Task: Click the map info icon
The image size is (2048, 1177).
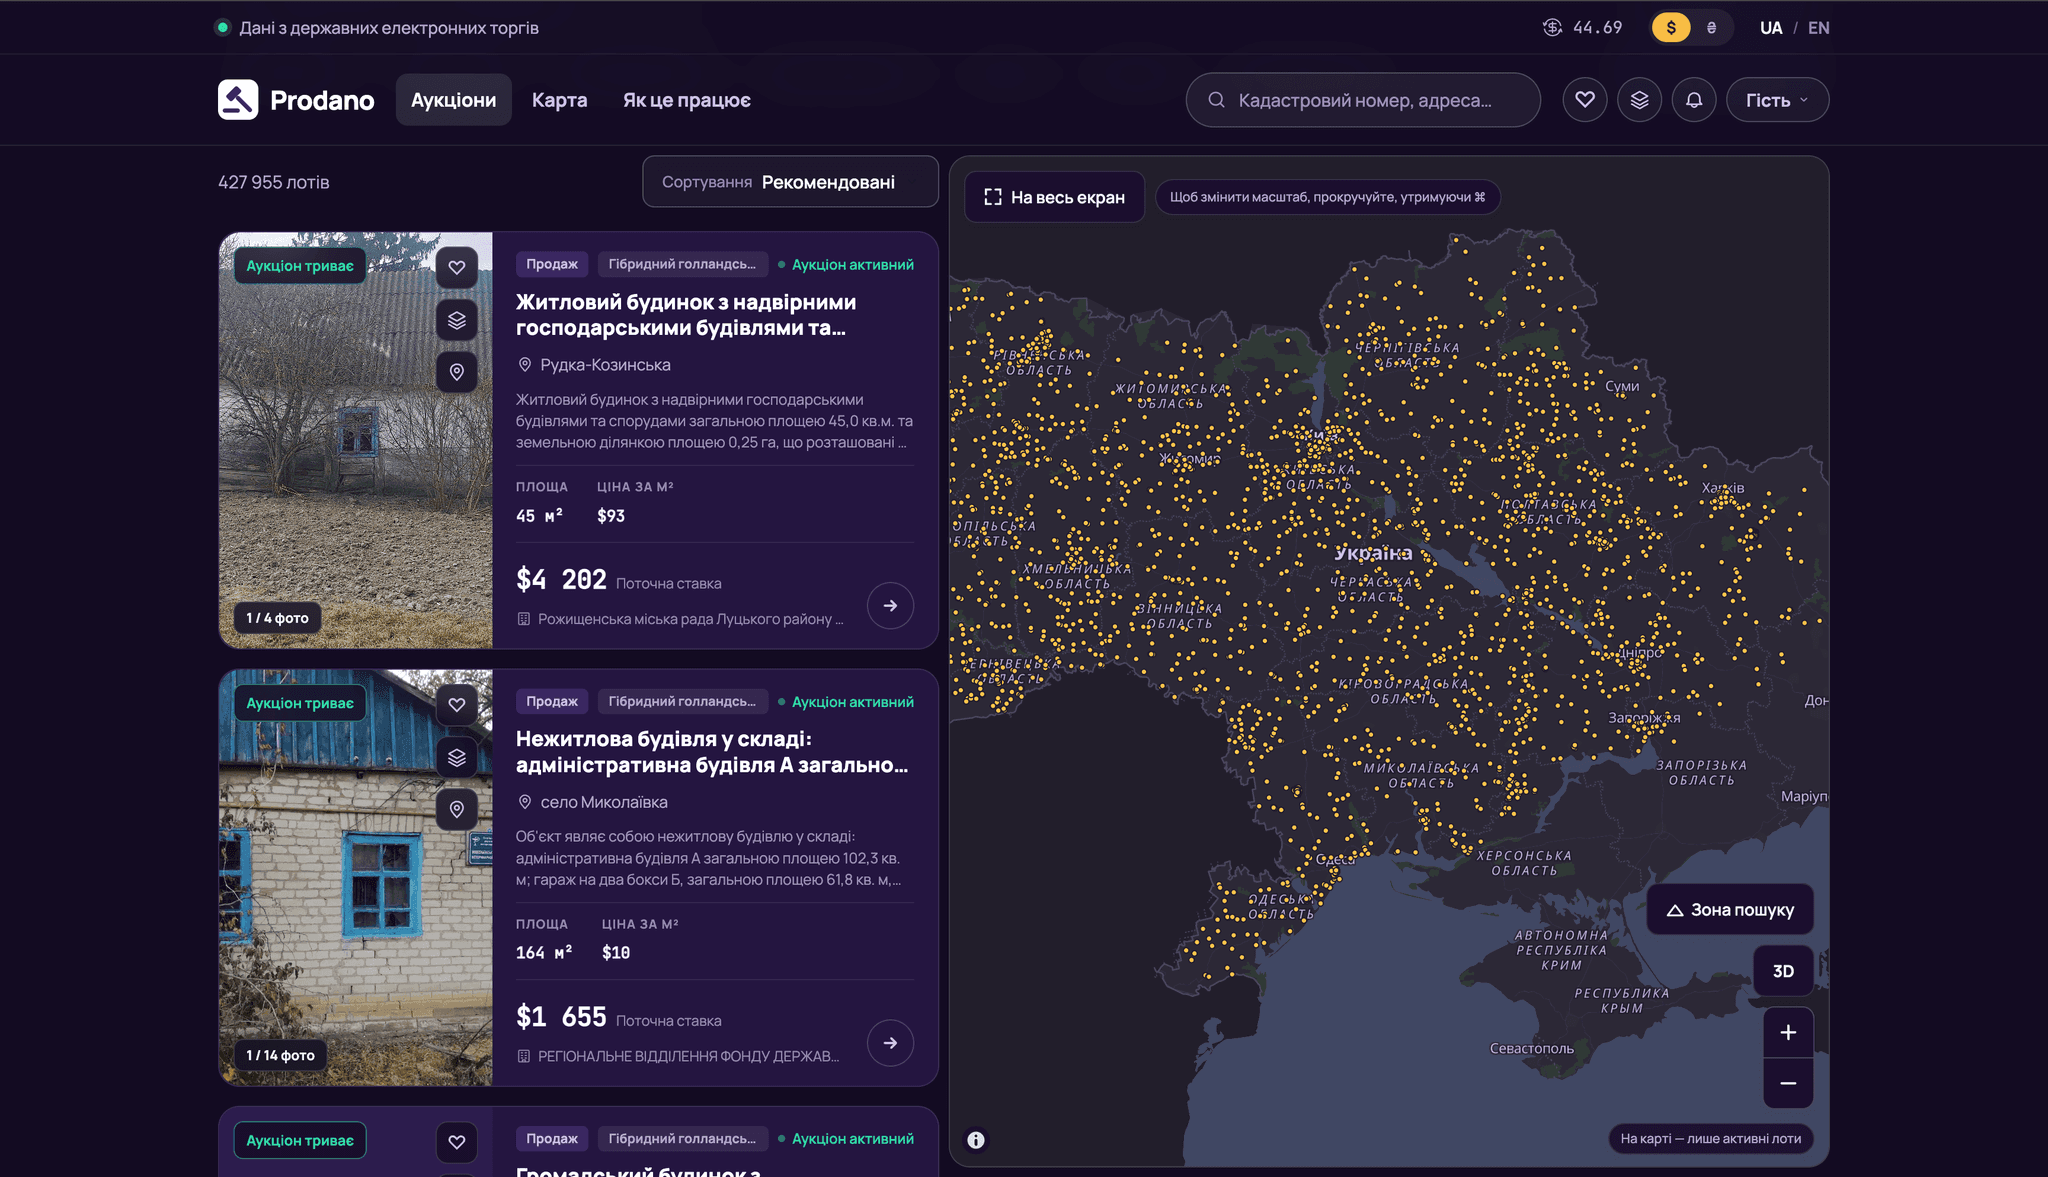Action: 976,1140
